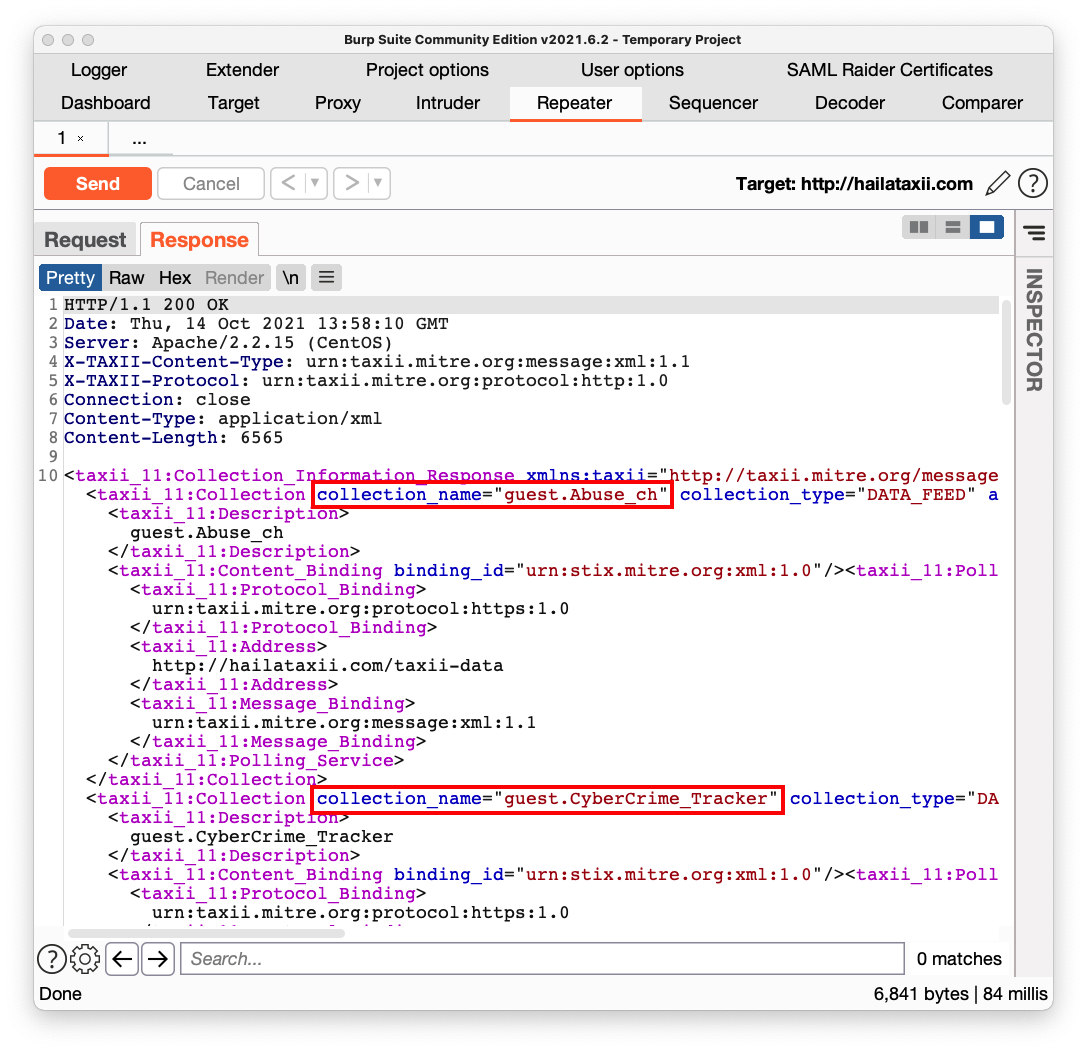
Task: Open SAML Raider Certificates tab
Action: coord(889,70)
